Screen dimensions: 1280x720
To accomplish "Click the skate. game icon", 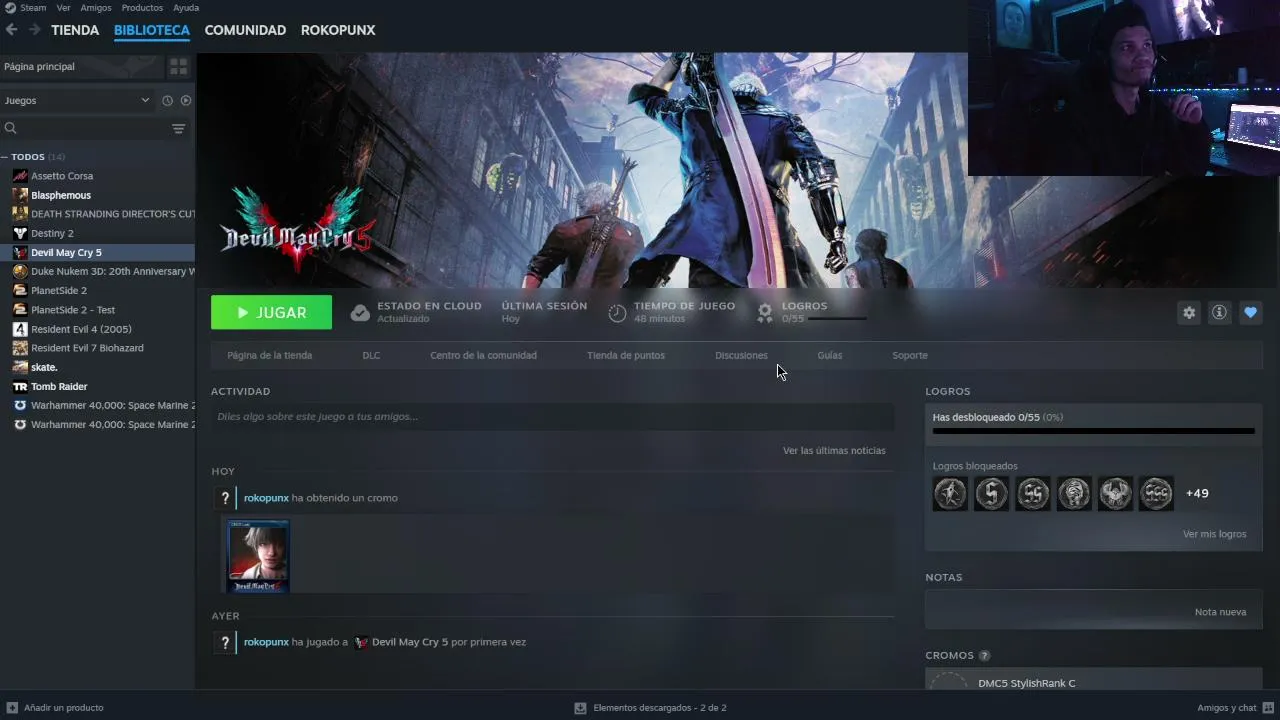I will (x=20, y=367).
